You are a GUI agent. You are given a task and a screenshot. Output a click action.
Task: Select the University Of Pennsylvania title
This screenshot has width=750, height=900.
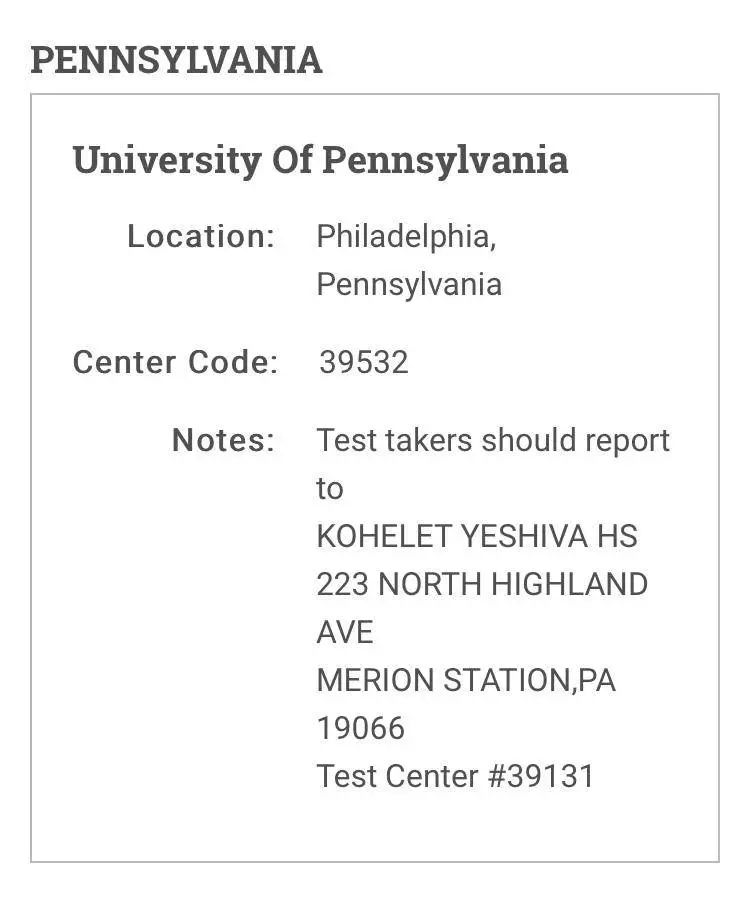[320, 160]
